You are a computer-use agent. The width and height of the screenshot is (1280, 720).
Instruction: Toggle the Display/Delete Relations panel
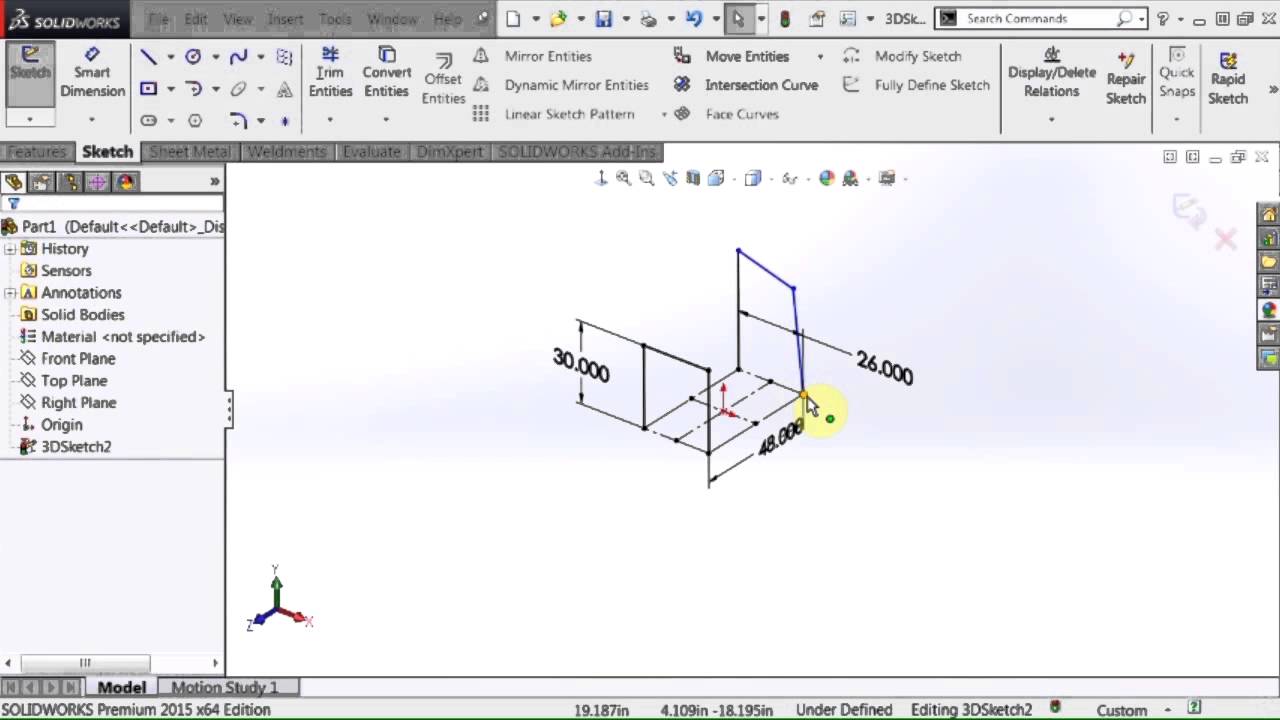1052,73
